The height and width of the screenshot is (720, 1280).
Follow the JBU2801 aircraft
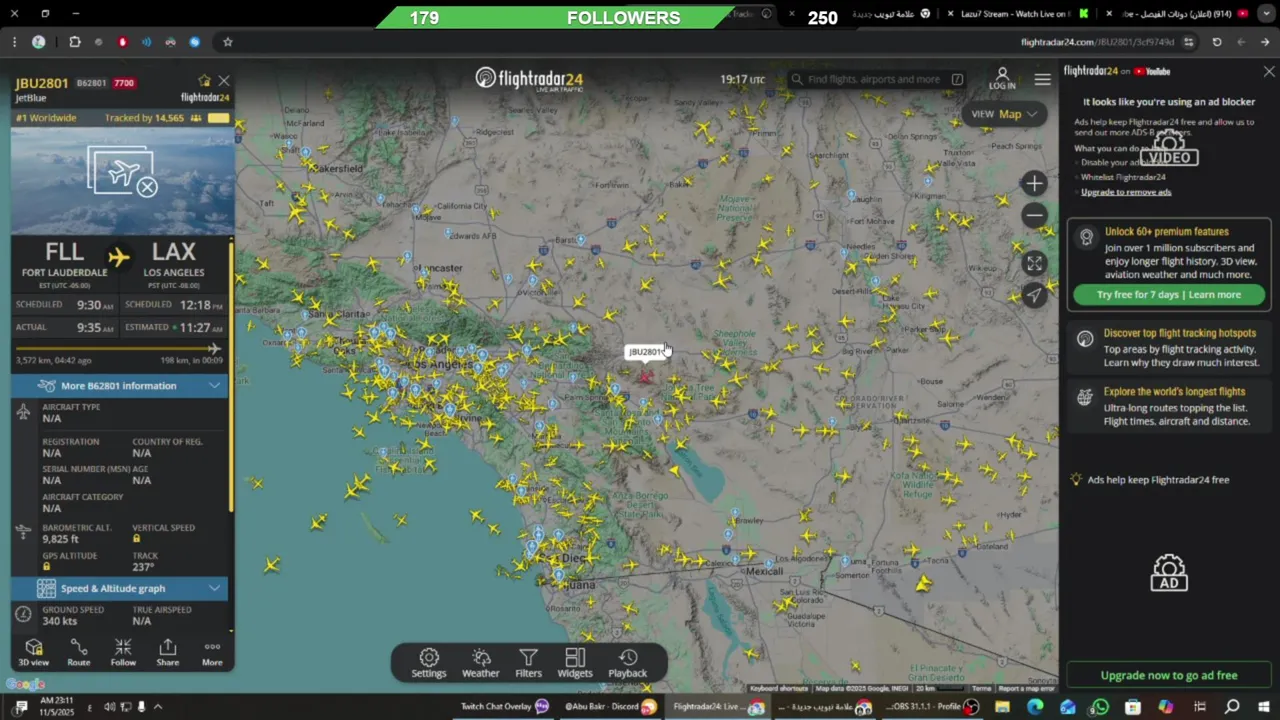[123, 652]
